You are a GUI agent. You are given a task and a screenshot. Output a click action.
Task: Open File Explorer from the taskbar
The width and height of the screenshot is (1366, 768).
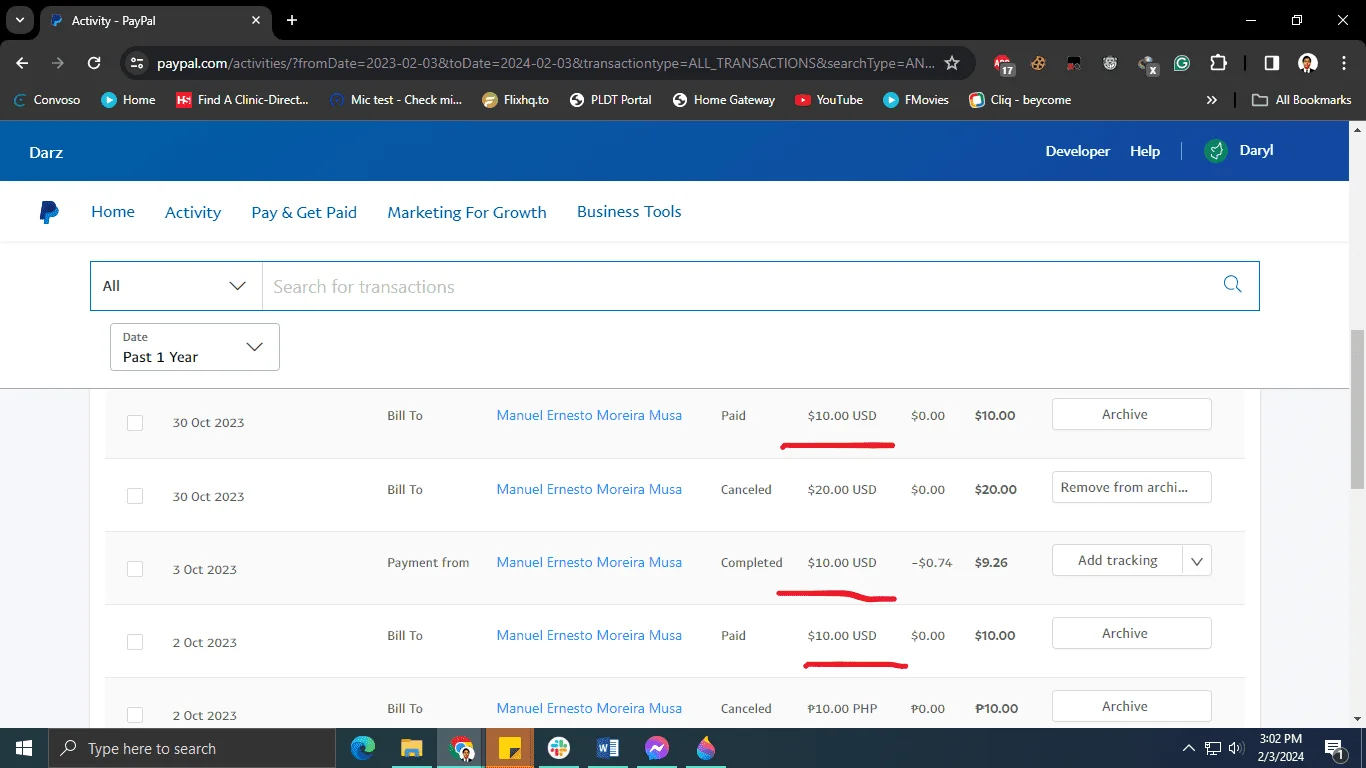[412, 748]
